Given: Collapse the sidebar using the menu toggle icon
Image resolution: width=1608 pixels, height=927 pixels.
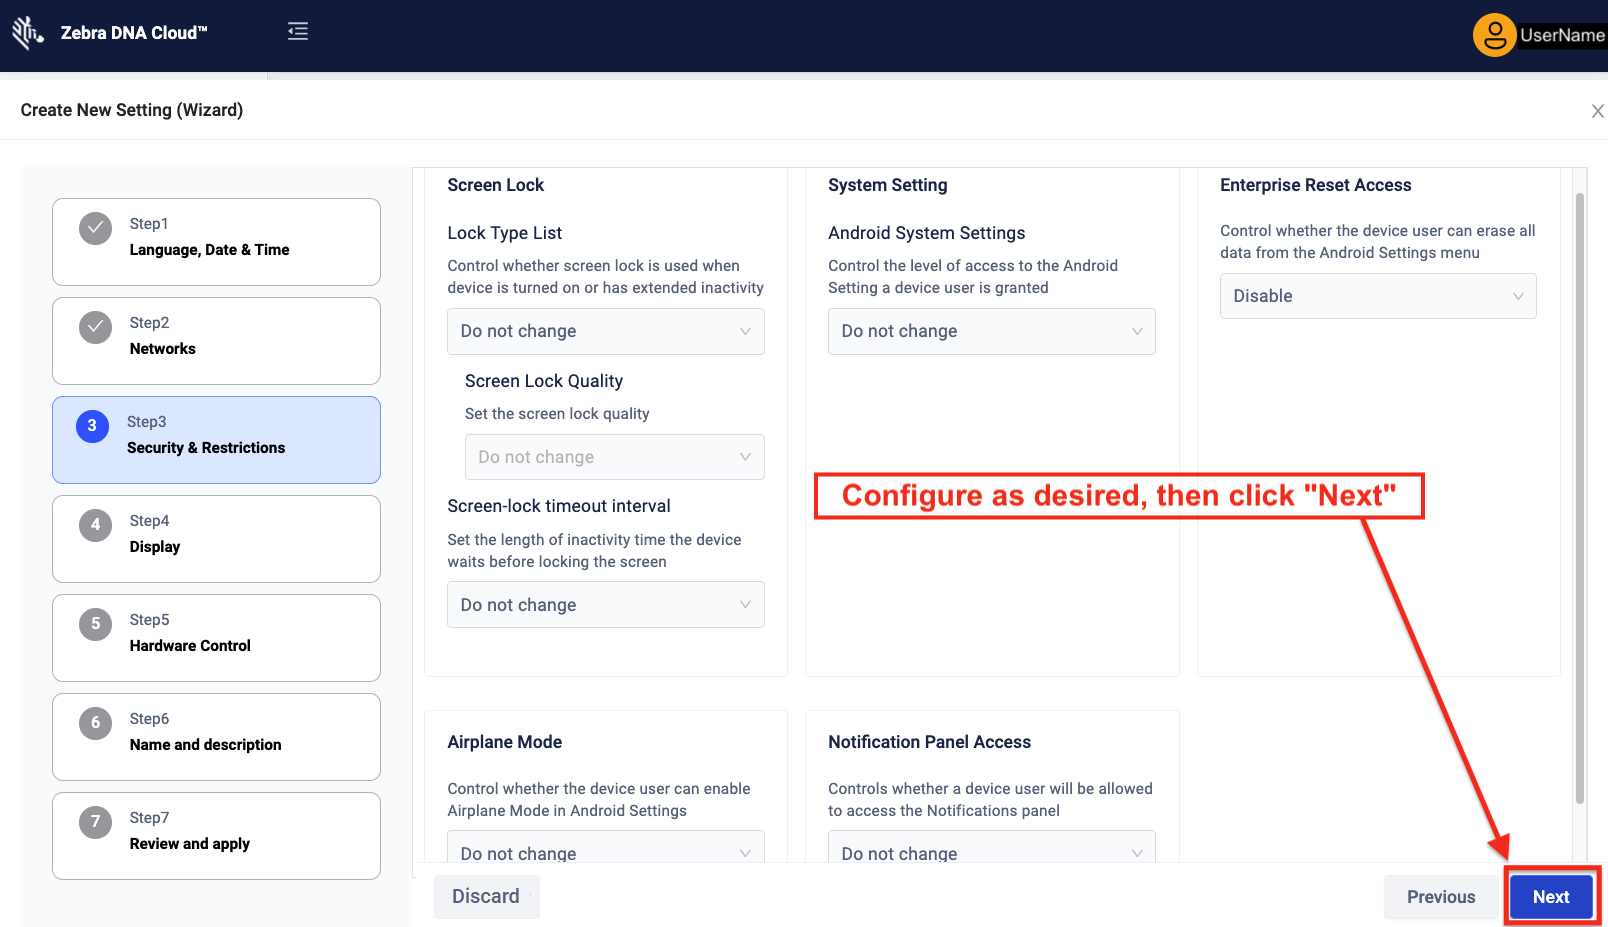Looking at the screenshot, I should (x=298, y=32).
